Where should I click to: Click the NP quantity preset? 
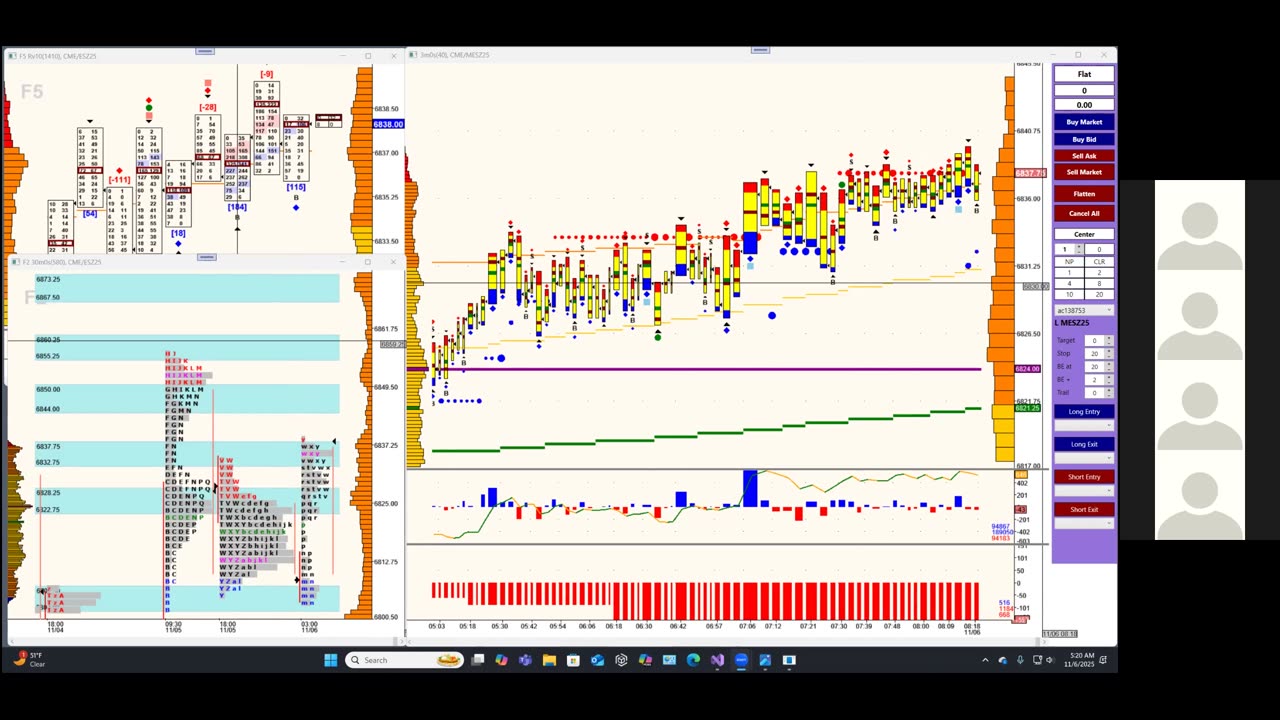point(1069,262)
